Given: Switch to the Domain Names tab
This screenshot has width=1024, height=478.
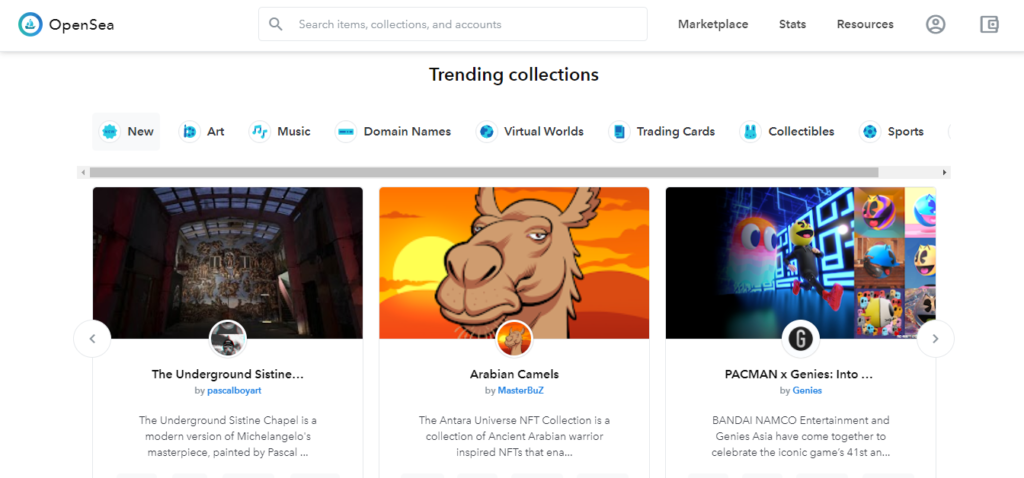Looking at the screenshot, I should (393, 131).
